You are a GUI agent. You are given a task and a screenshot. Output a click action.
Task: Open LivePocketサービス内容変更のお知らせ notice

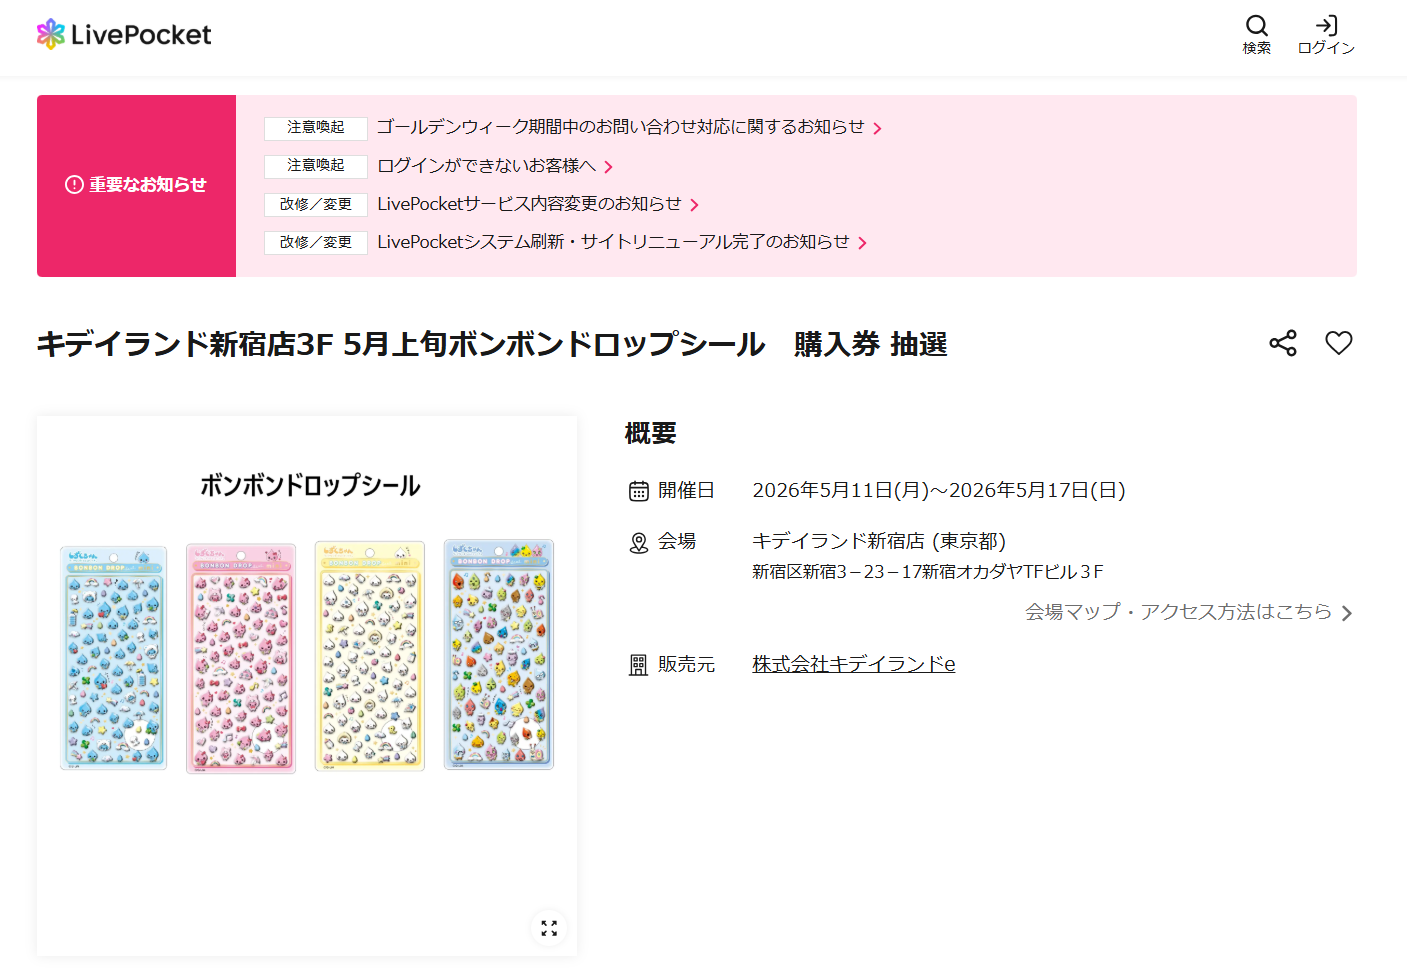(x=529, y=204)
